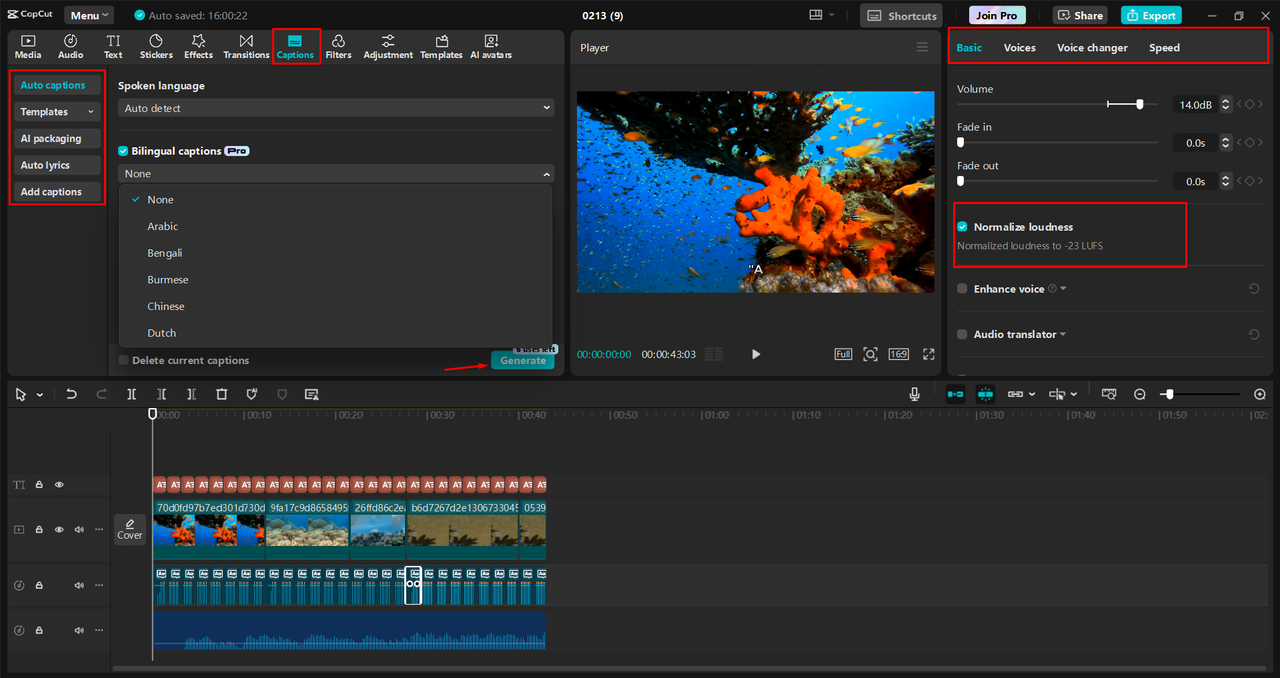Viewport: 1280px width, 678px height.
Task: Click the Full quality preview icon in player
Action: click(843, 354)
